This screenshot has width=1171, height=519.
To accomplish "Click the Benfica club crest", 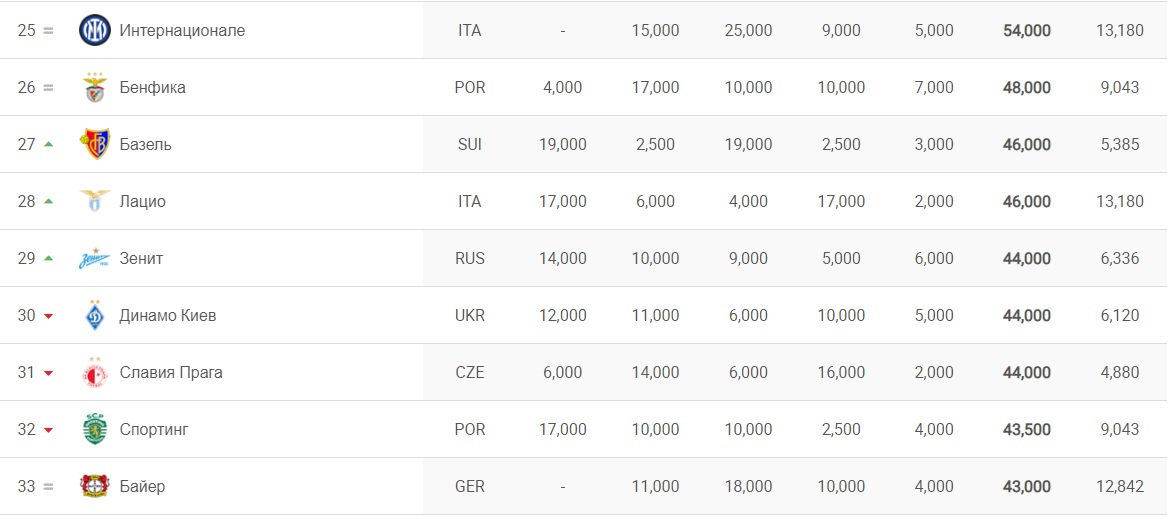I will click(95, 88).
